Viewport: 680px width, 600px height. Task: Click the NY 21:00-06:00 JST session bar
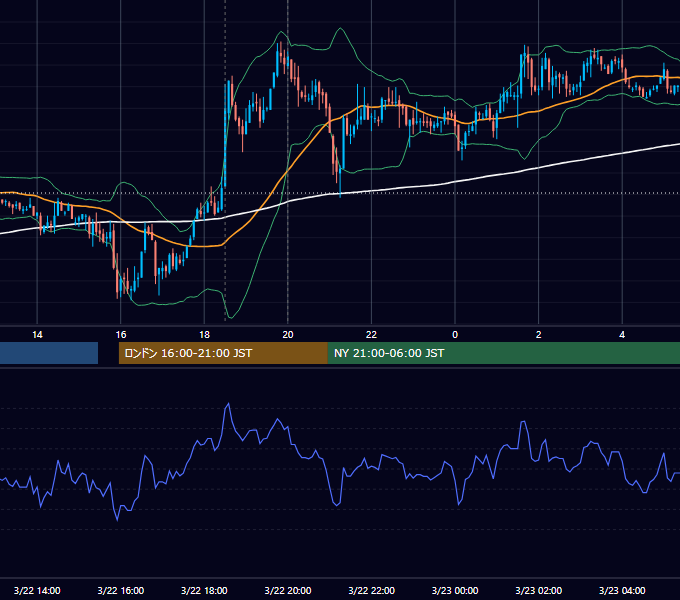[503, 353]
